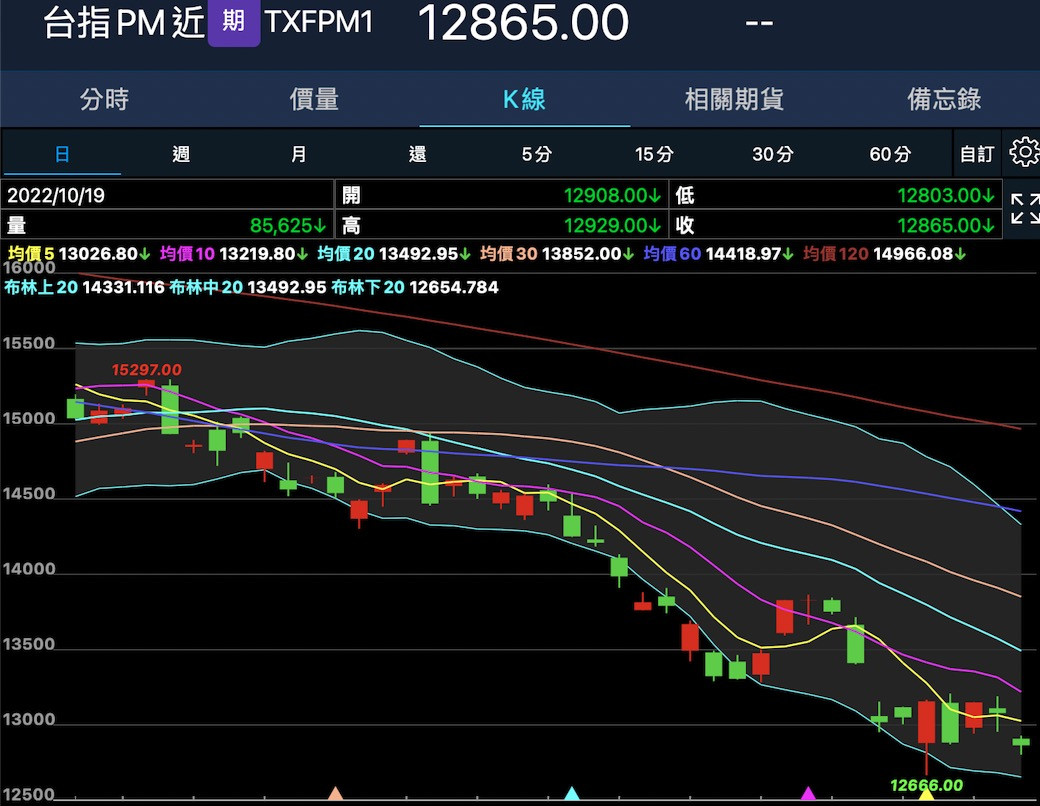The height and width of the screenshot is (806, 1040).
Task: Open the chart settings gear icon
Action: [1023, 153]
